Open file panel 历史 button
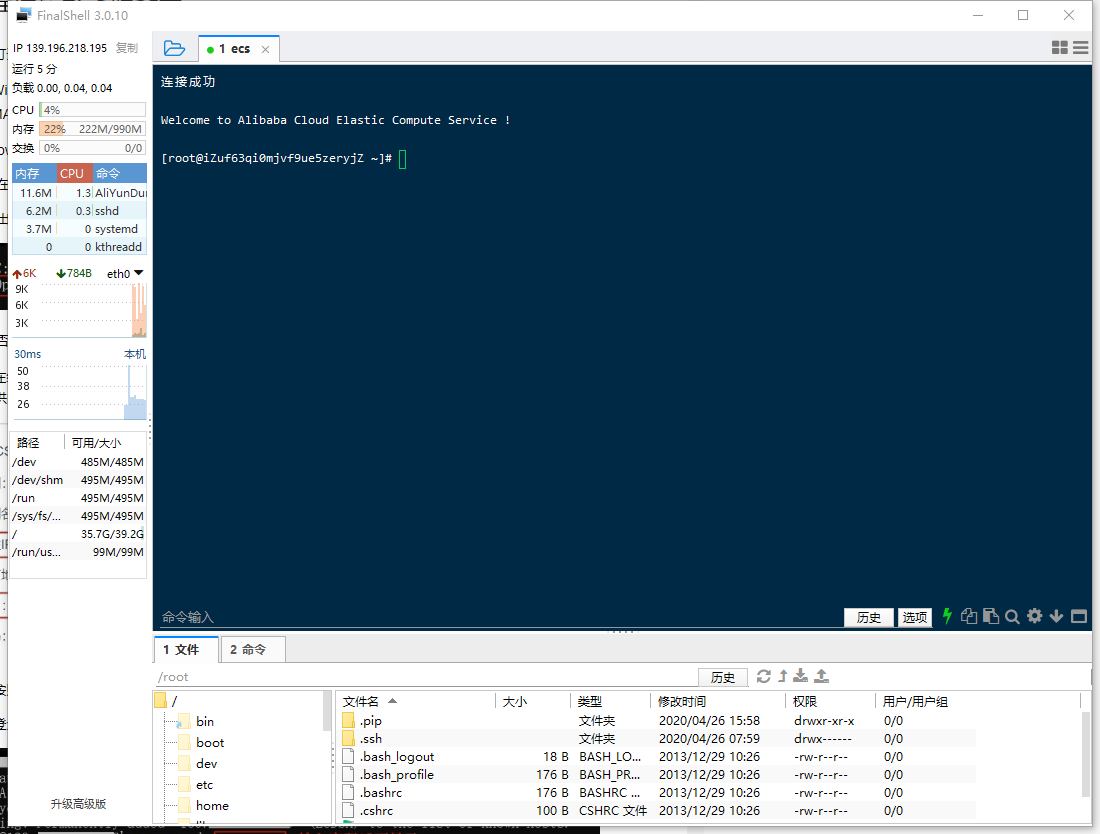Screen dimensions: 1100x834 coord(723,677)
